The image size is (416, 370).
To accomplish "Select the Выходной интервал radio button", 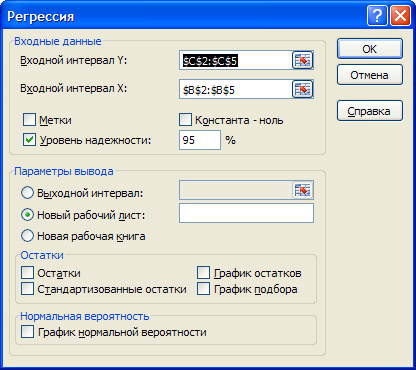I will (x=27, y=193).
